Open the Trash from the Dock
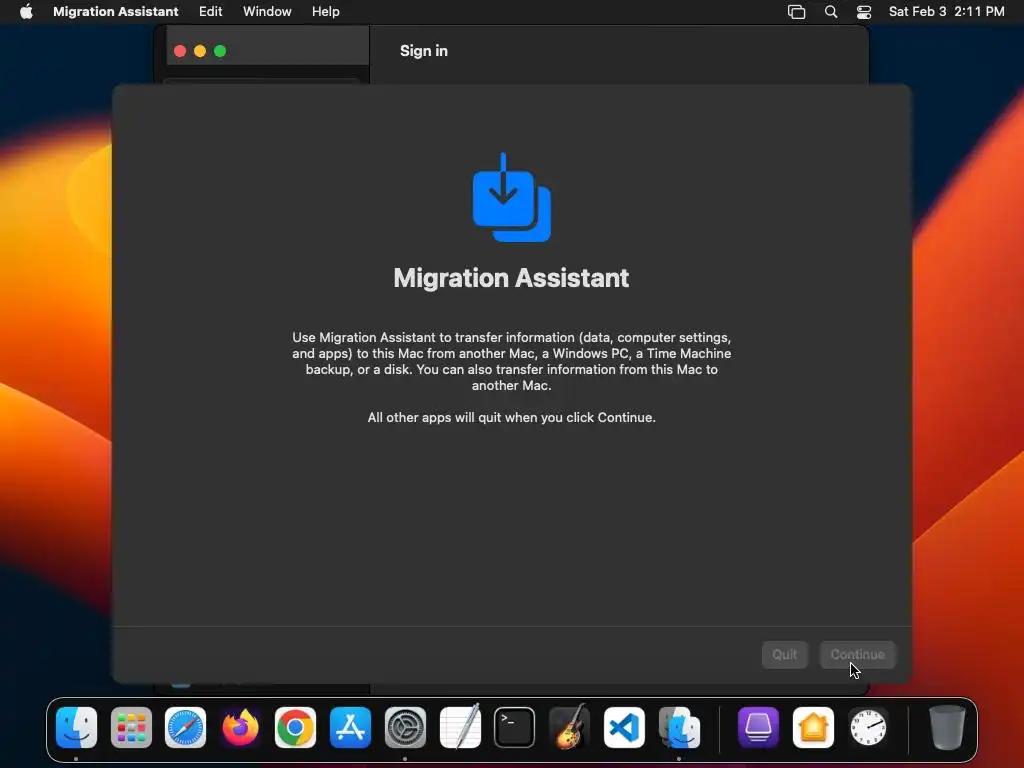Screen dimensions: 1024x768 click(947, 728)
